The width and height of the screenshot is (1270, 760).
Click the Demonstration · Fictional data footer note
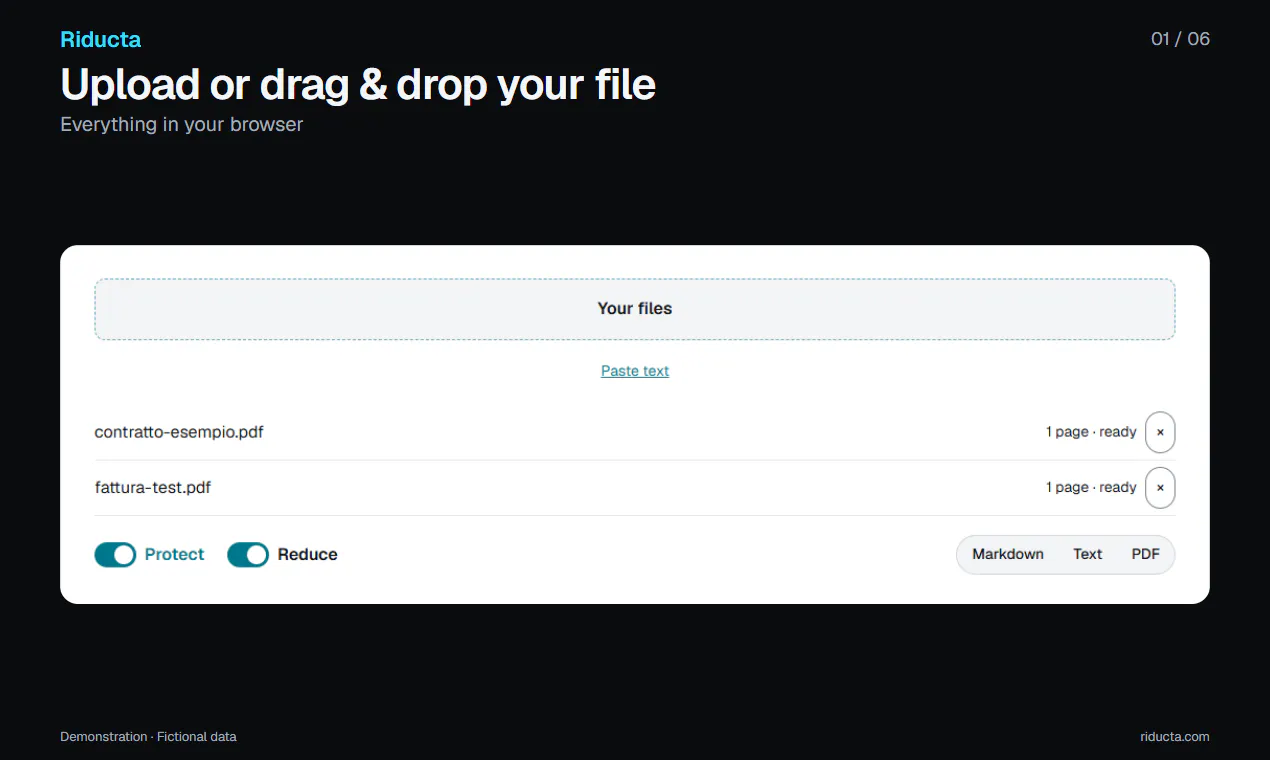tap(148, 737)
